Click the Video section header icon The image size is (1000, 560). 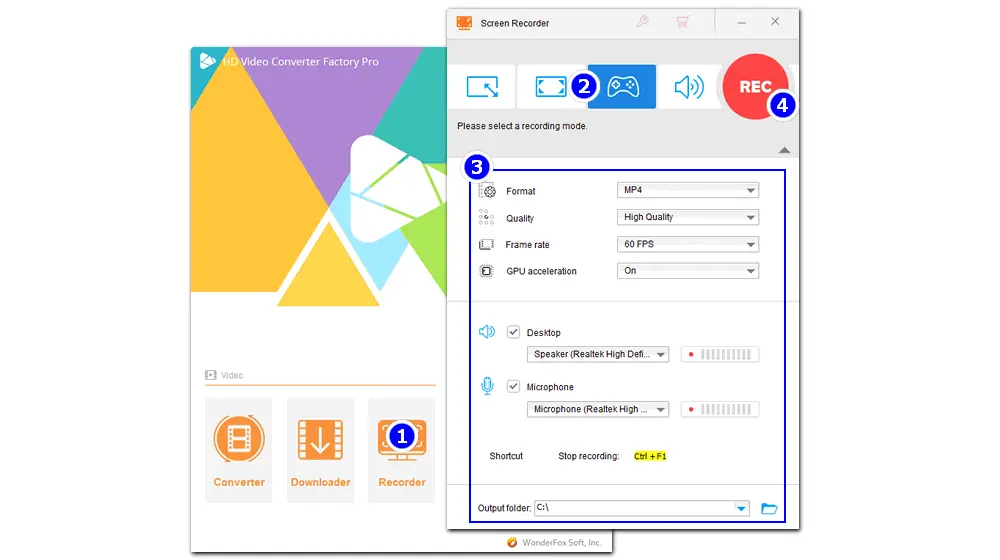(x=210, y=375)
